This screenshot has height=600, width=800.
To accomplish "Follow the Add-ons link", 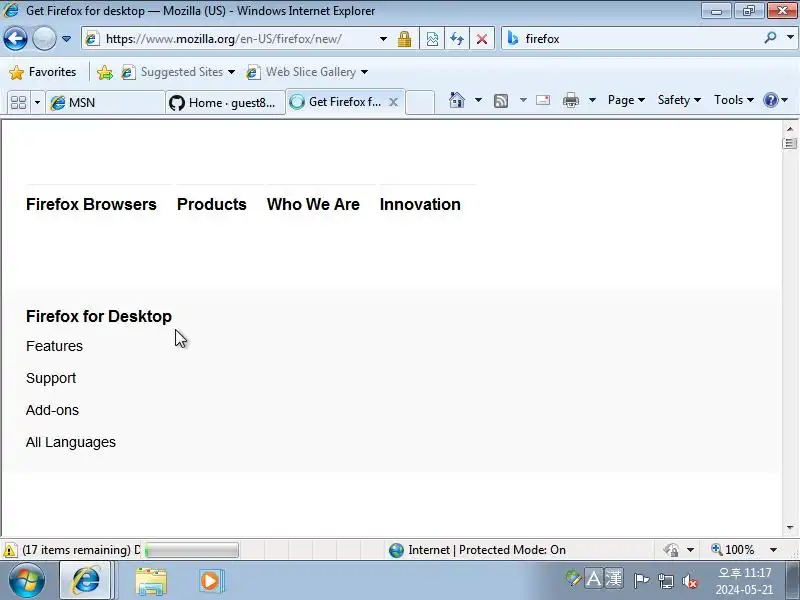I will click(x=52, y=410).
